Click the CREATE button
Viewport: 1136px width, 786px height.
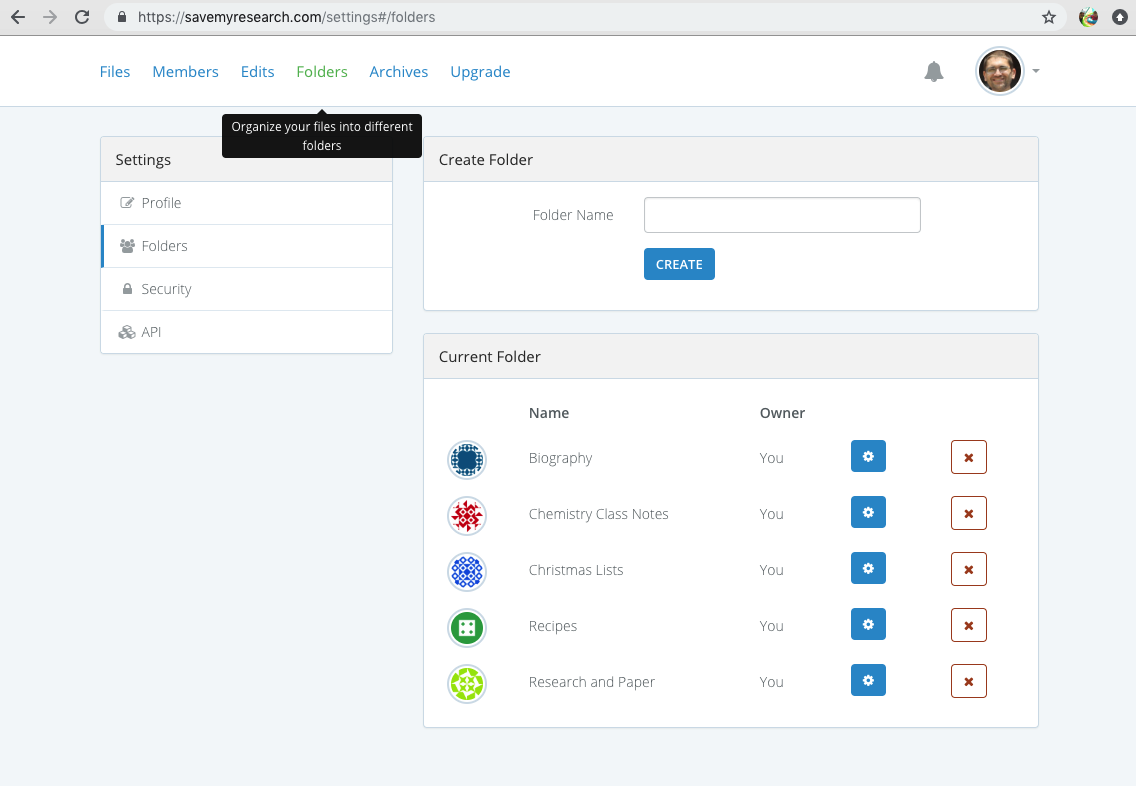(679, 264)
